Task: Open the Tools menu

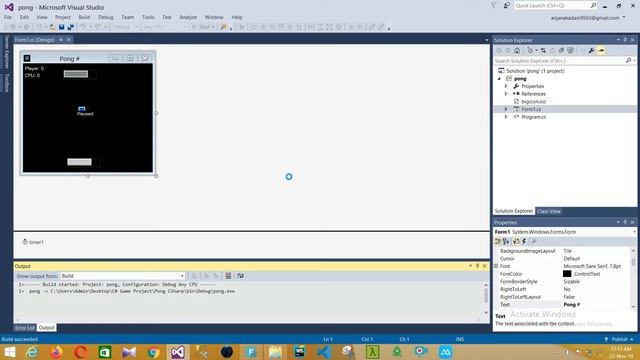Action: click(148, 17)
